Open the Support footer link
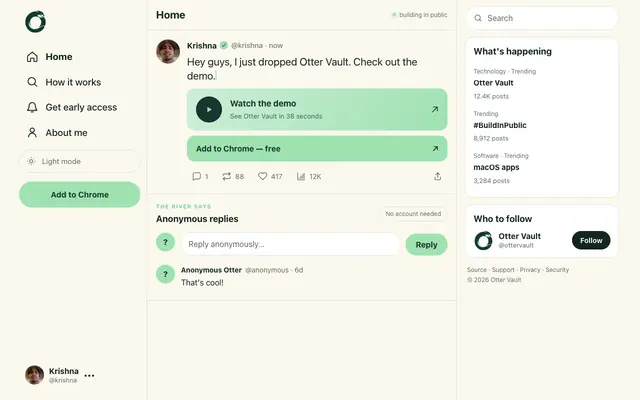The height and width of the screenshot is (400, 640). tap(503, 270)
